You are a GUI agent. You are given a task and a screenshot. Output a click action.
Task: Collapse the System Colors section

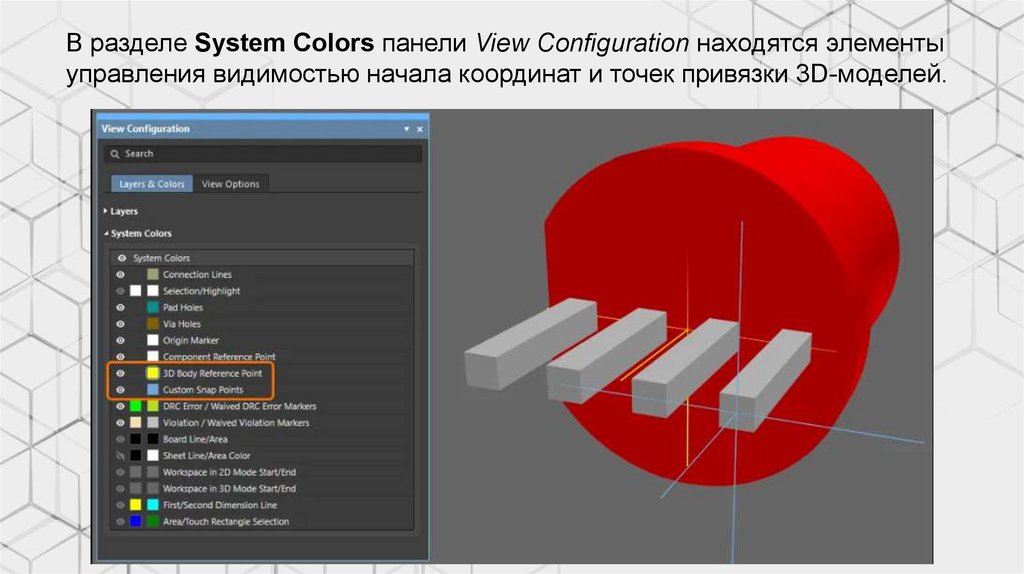point(106,233)
